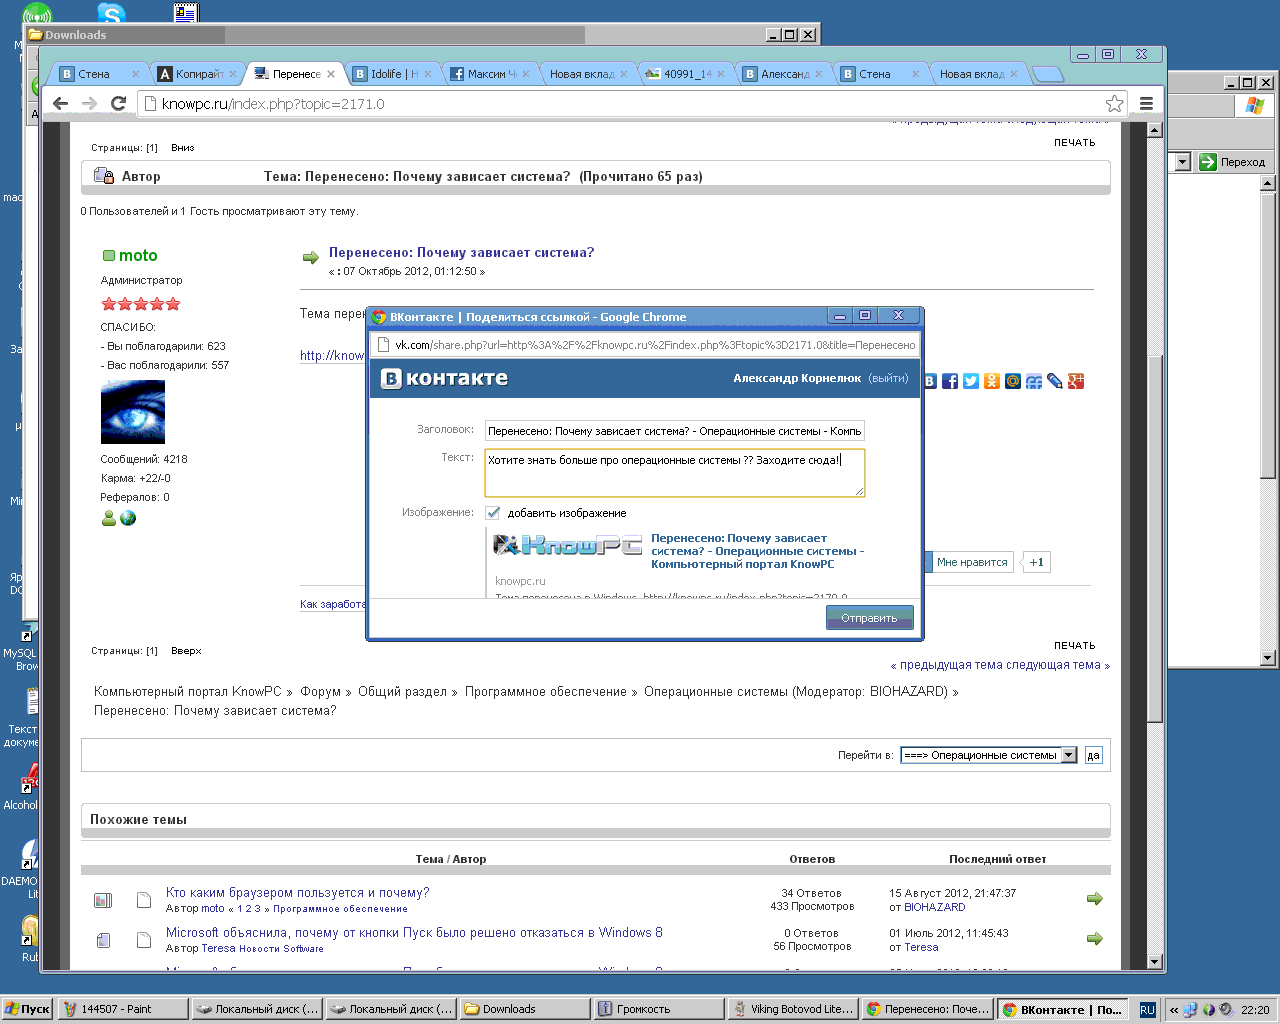Go back in Chrome browser
Image resolution: width=1280 pixels, height=1024 pixels.
60,103
